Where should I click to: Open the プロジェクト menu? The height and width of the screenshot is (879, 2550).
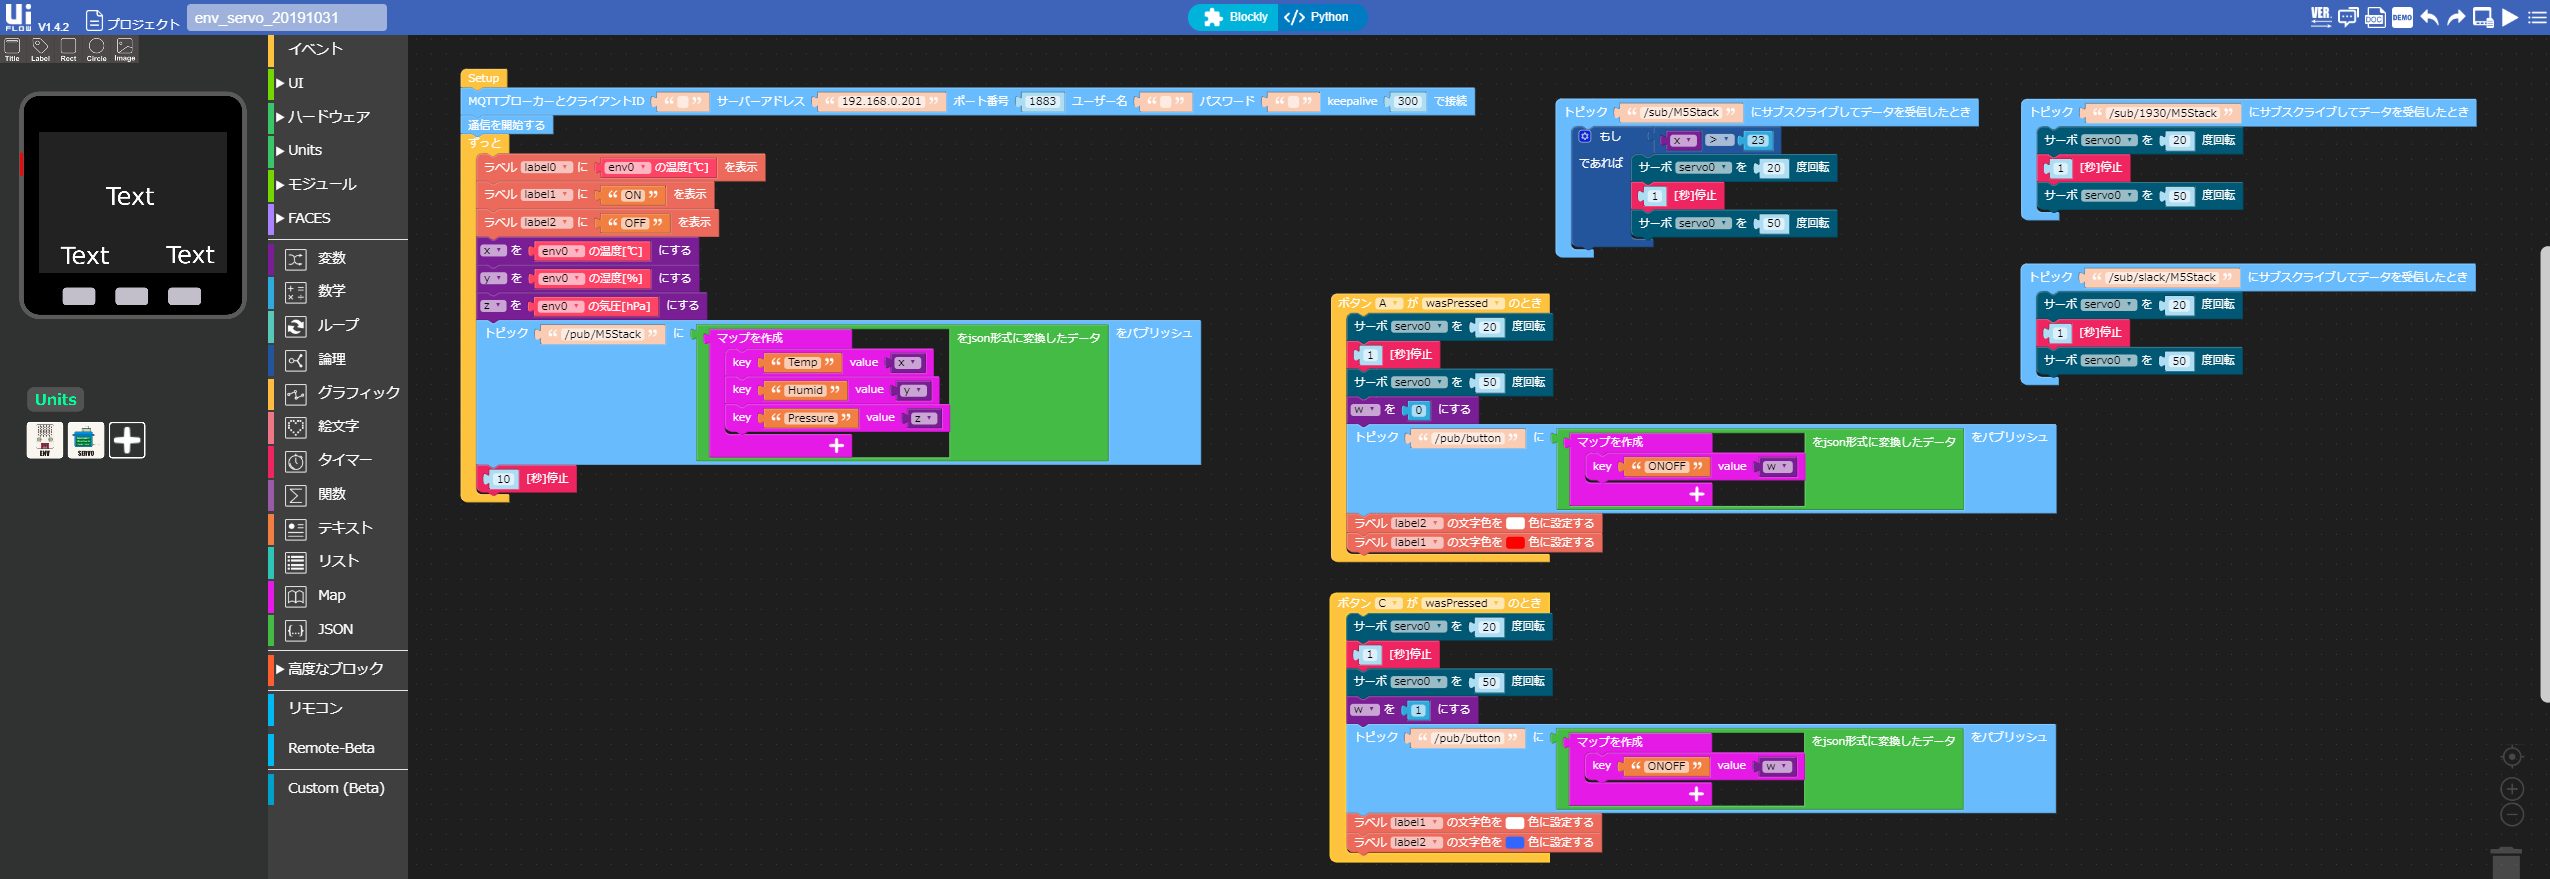click(133, 21)
